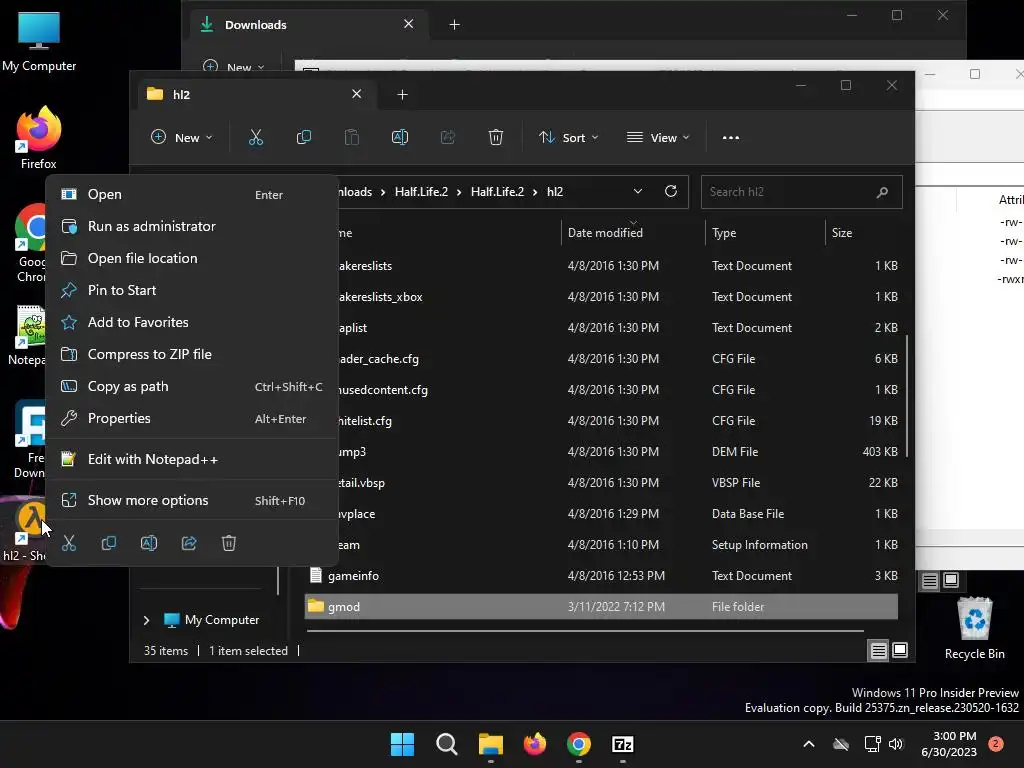
Task: Switch hl2 window to large thumbnails view icon
Action: (901, 650)
